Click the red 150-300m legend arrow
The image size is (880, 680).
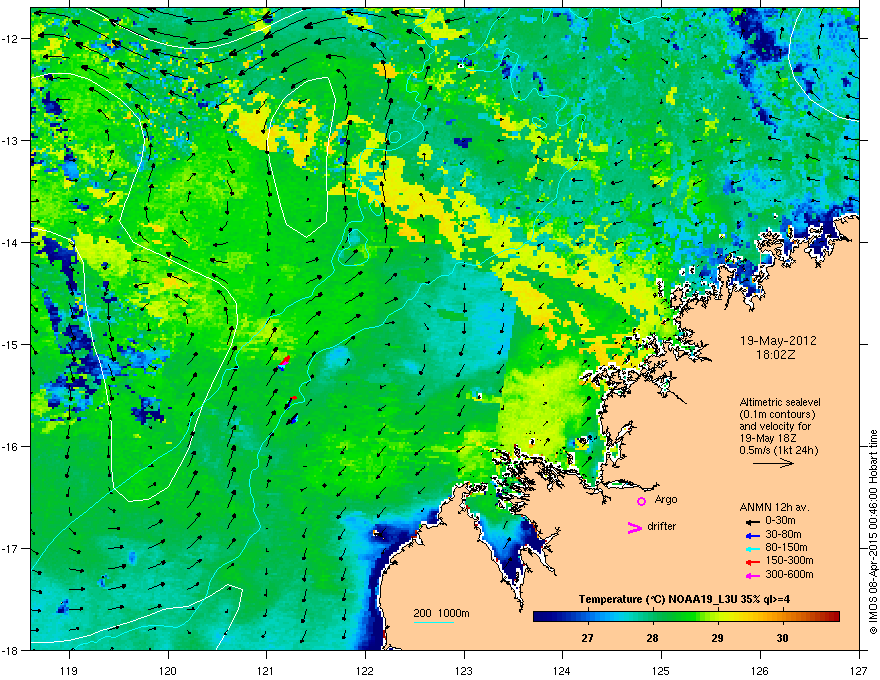tap(752, 562)
